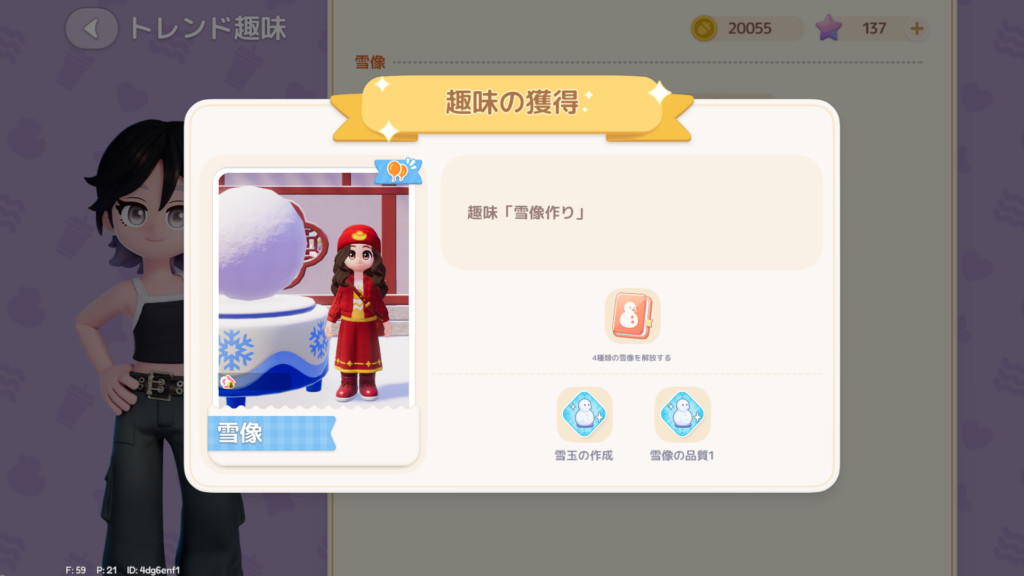This screenshot has width=1024, height=576.
Task: Add more stars with plus button
Action: pos(916,28)
